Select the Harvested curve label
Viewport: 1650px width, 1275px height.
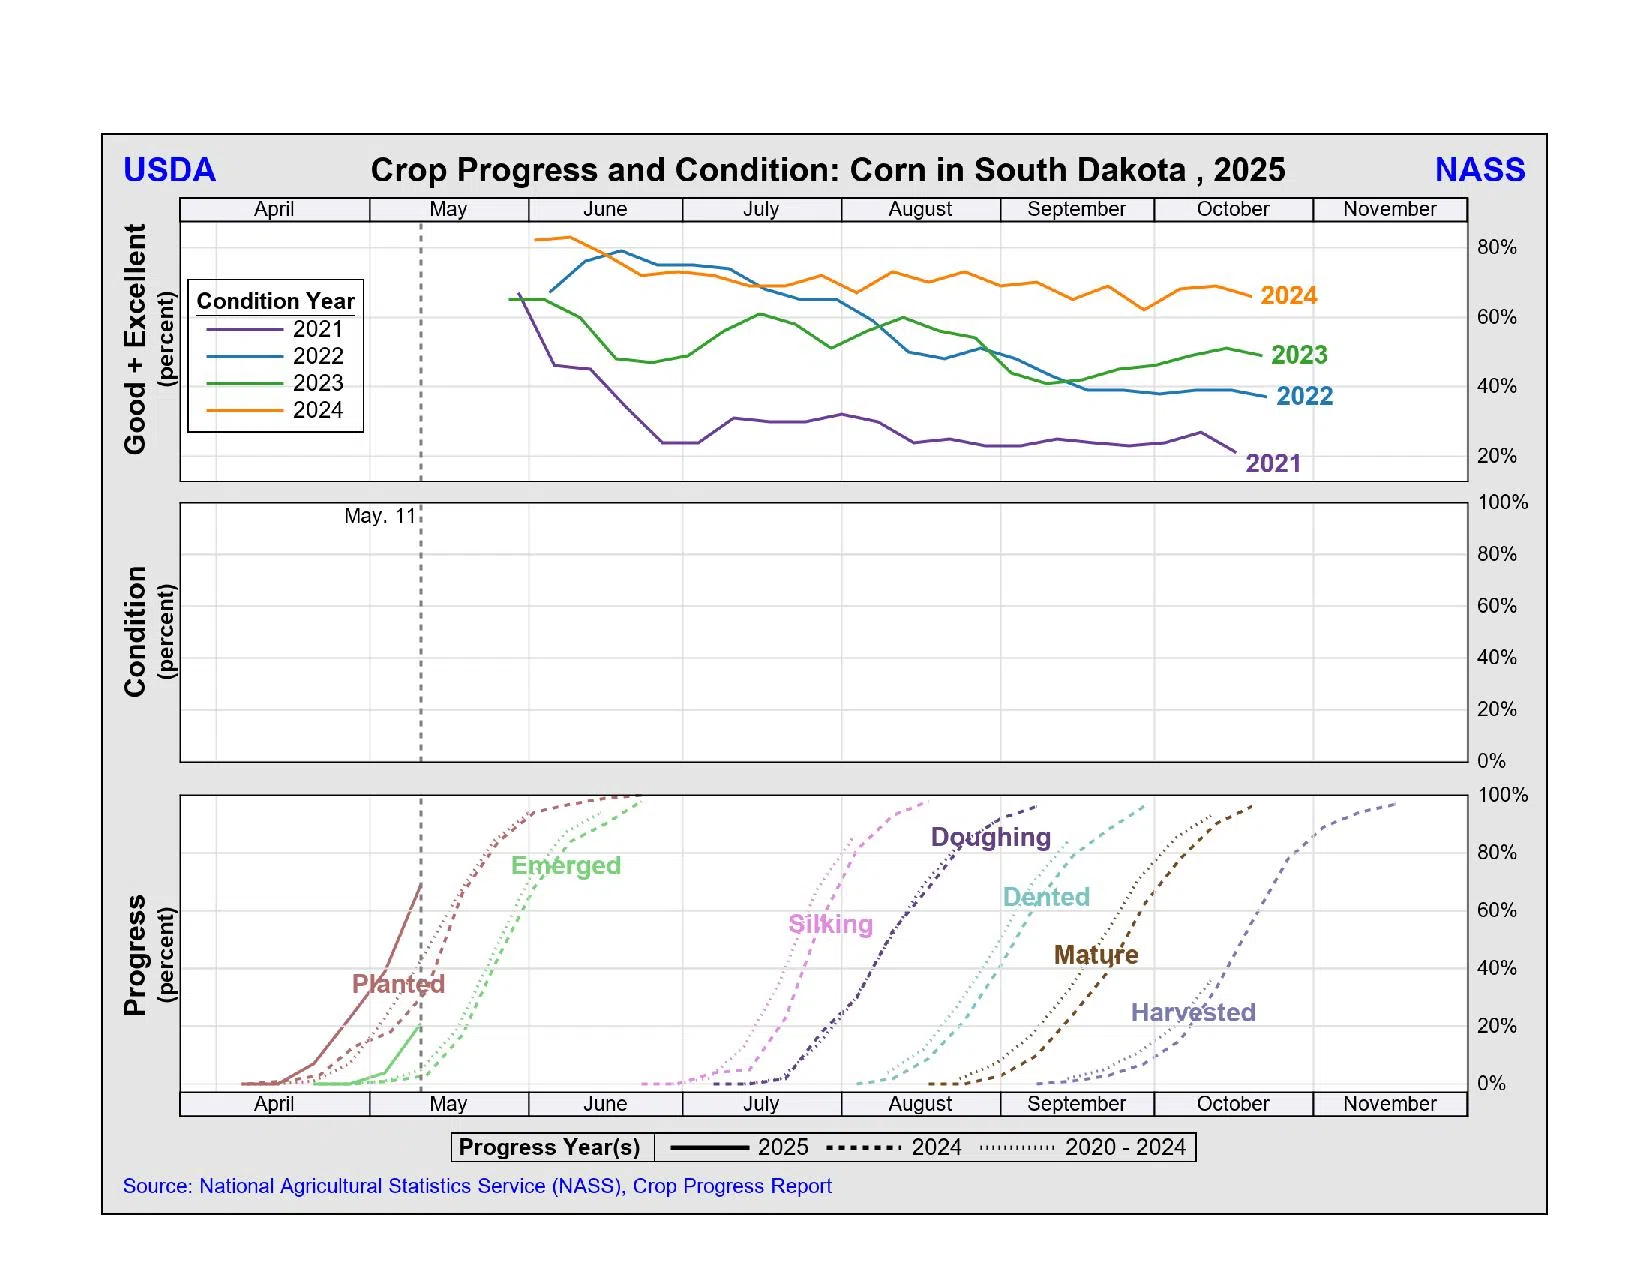(x=1193, y=1013)
